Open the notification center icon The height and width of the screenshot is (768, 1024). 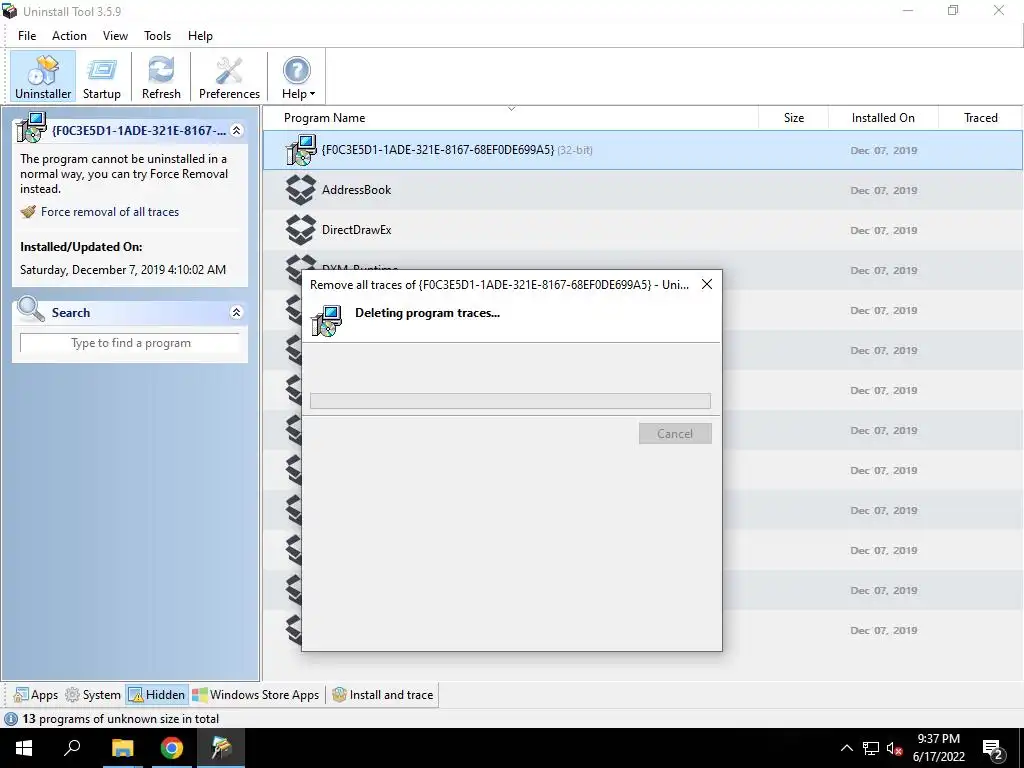point(993,749)
